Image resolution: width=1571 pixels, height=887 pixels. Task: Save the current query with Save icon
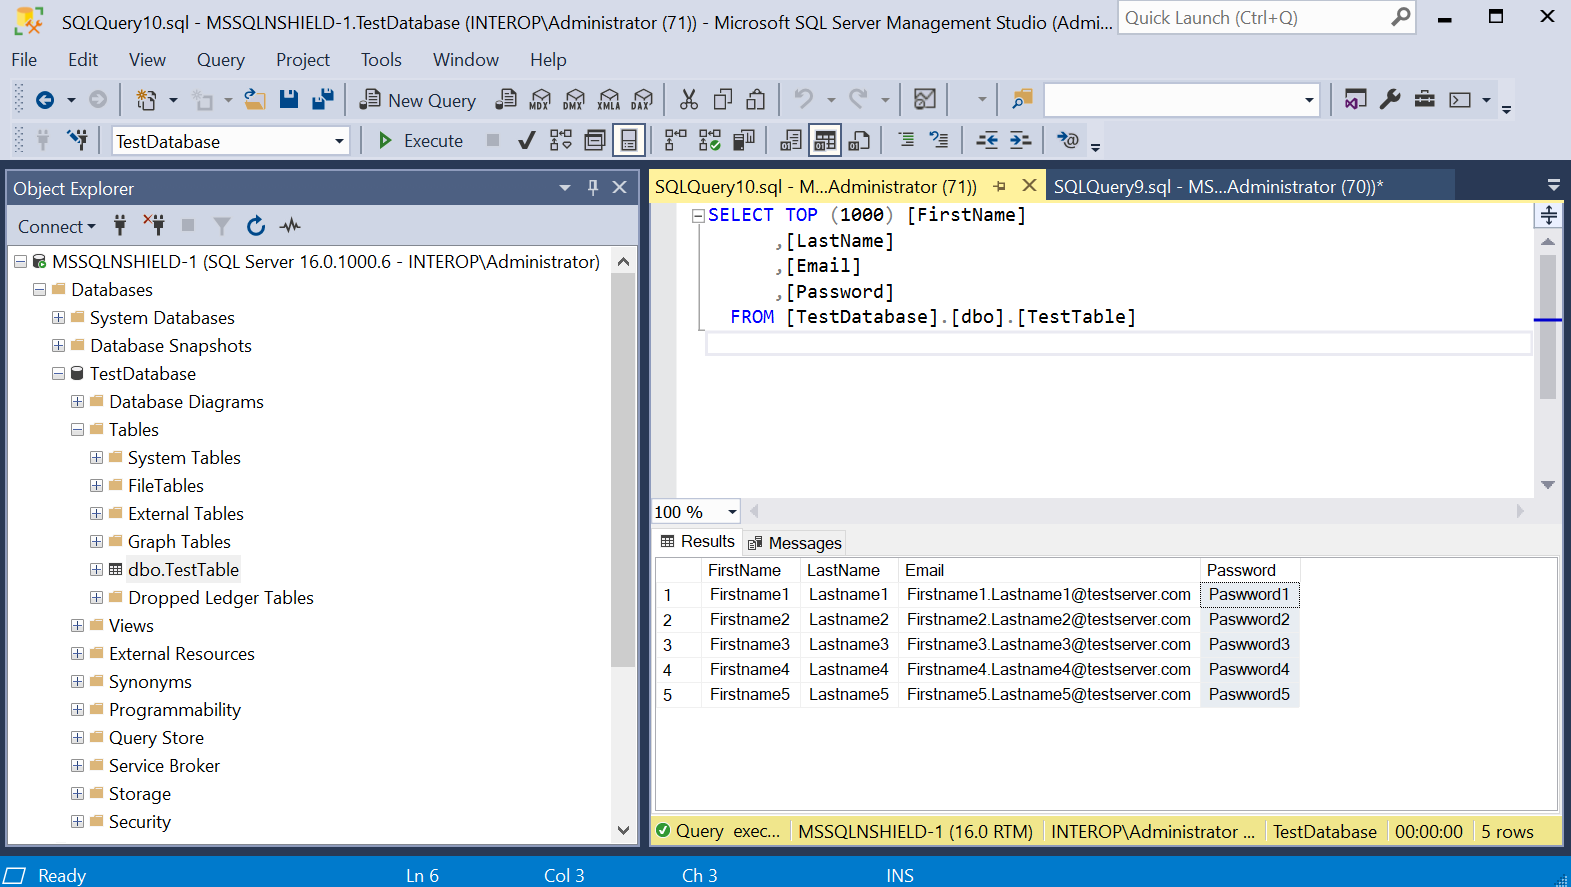click(x=289, y=100)
